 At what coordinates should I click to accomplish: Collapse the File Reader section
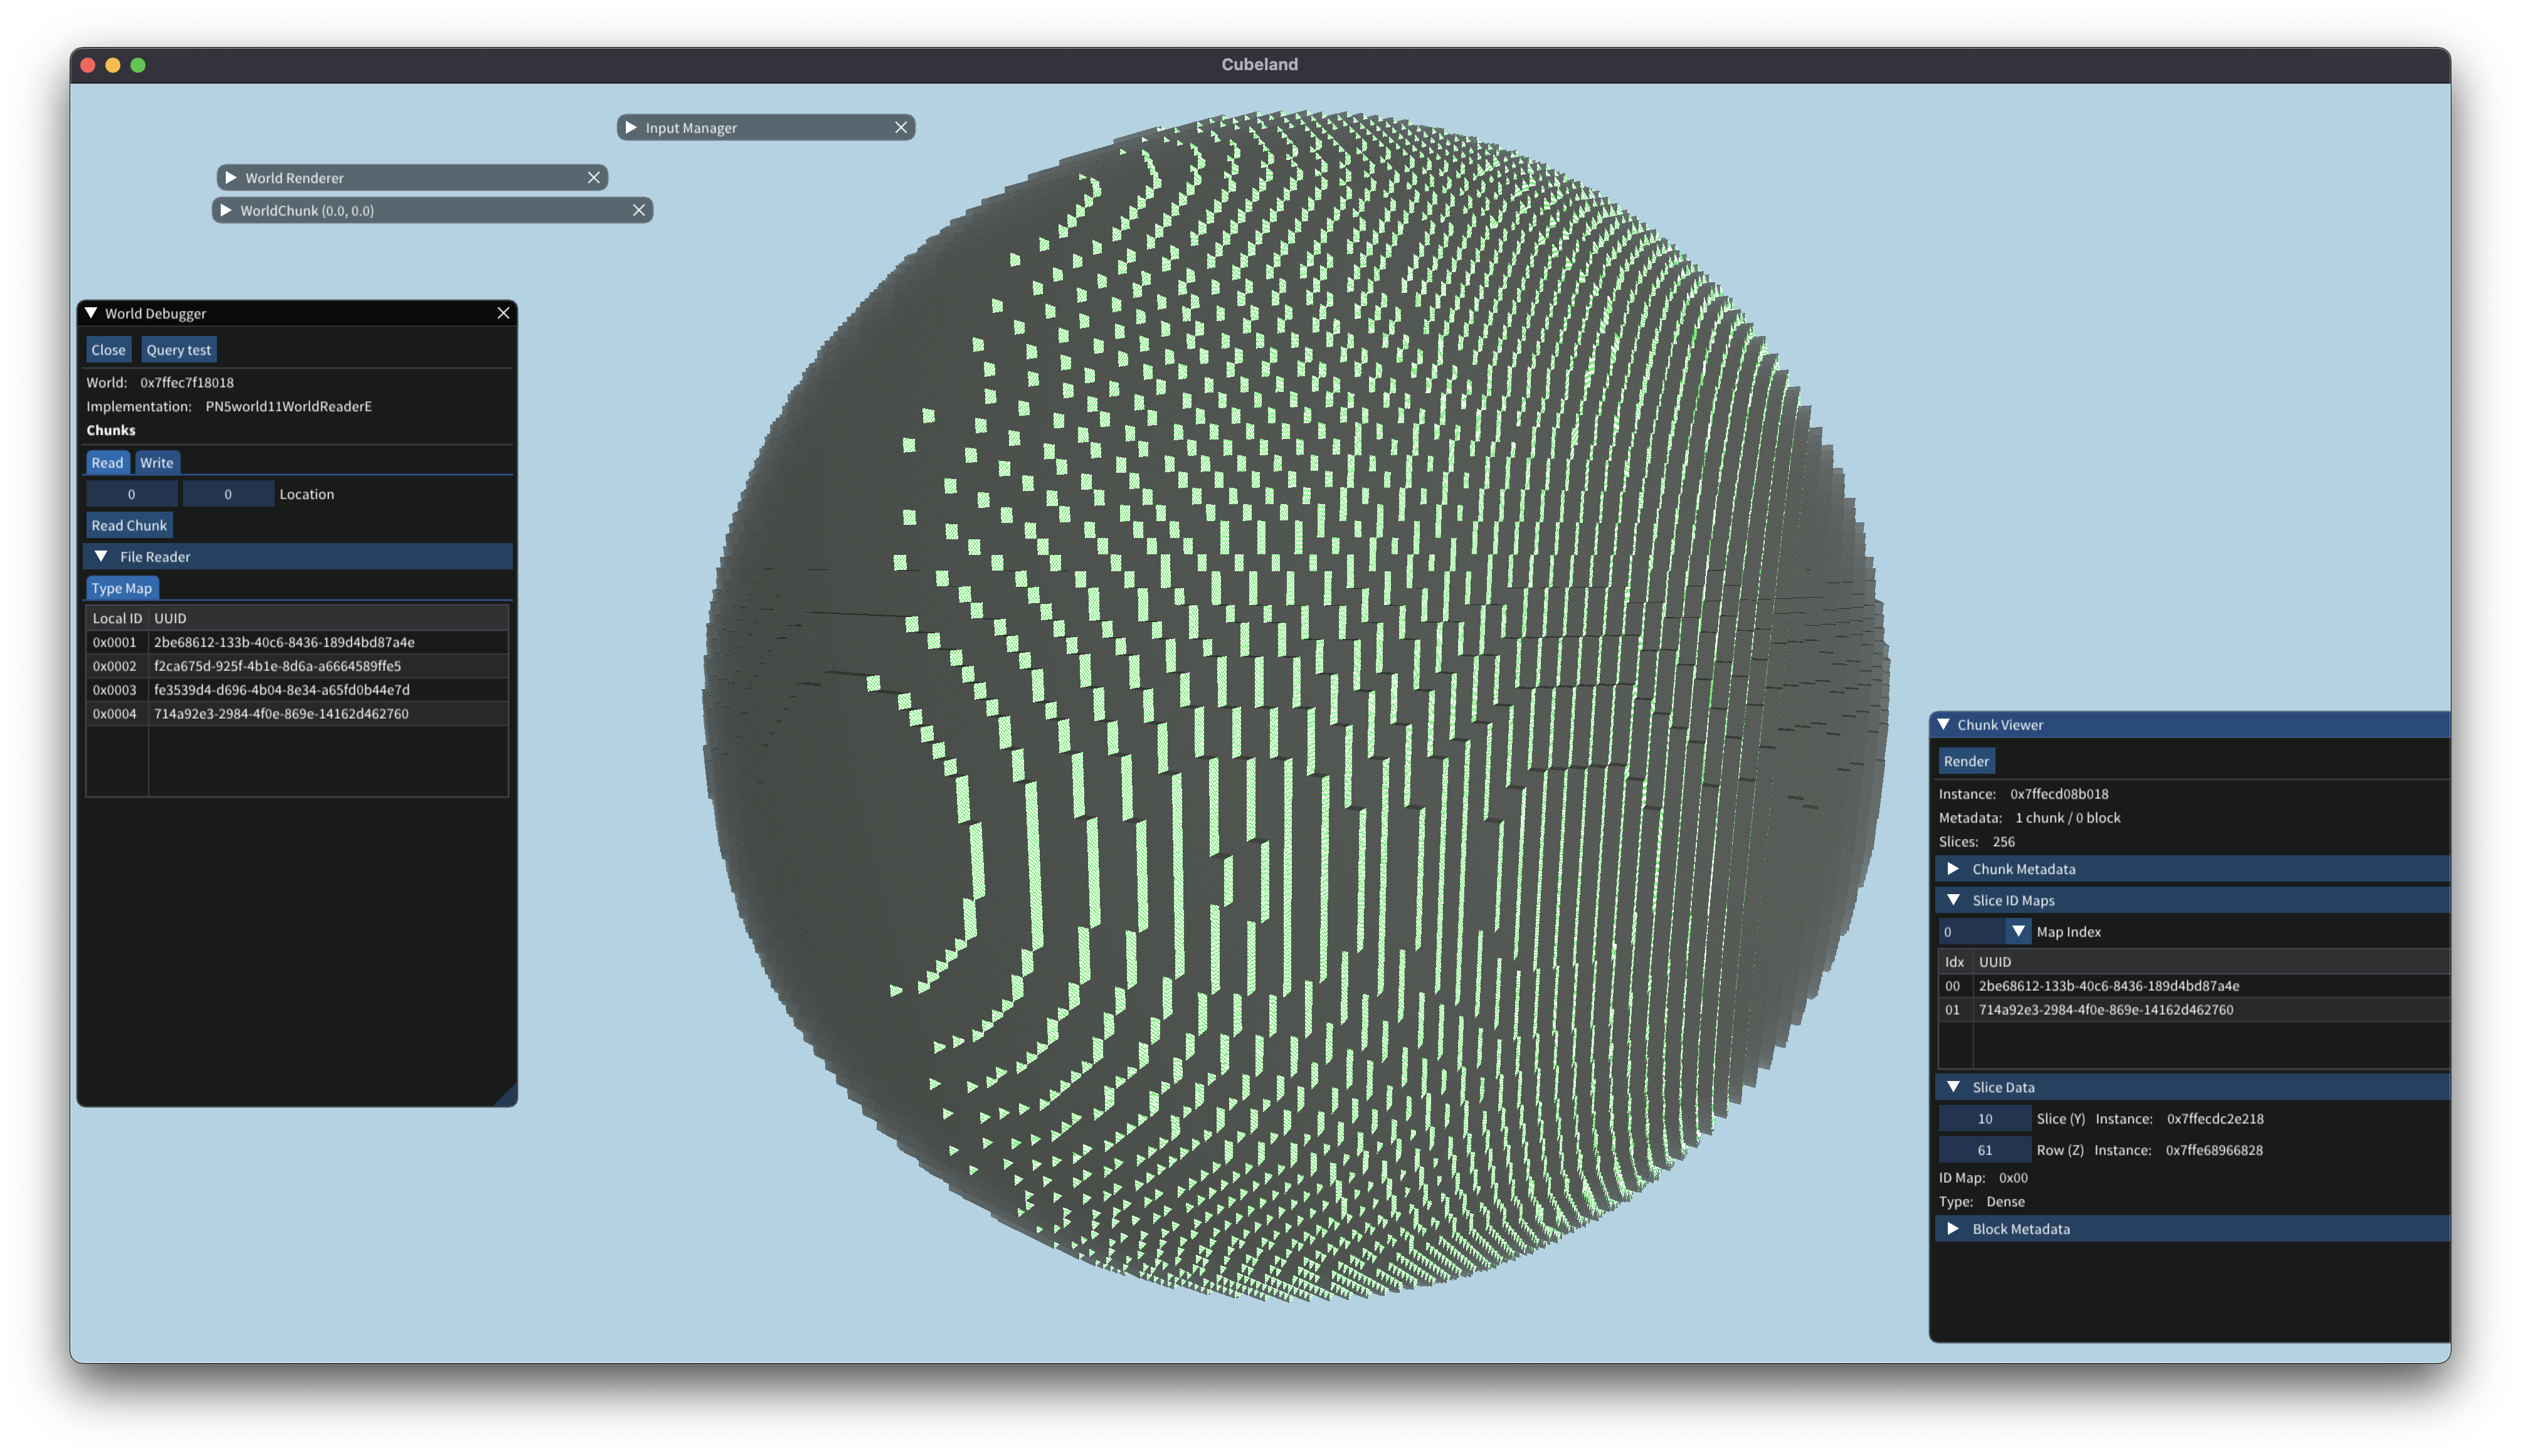pos(101,556)
